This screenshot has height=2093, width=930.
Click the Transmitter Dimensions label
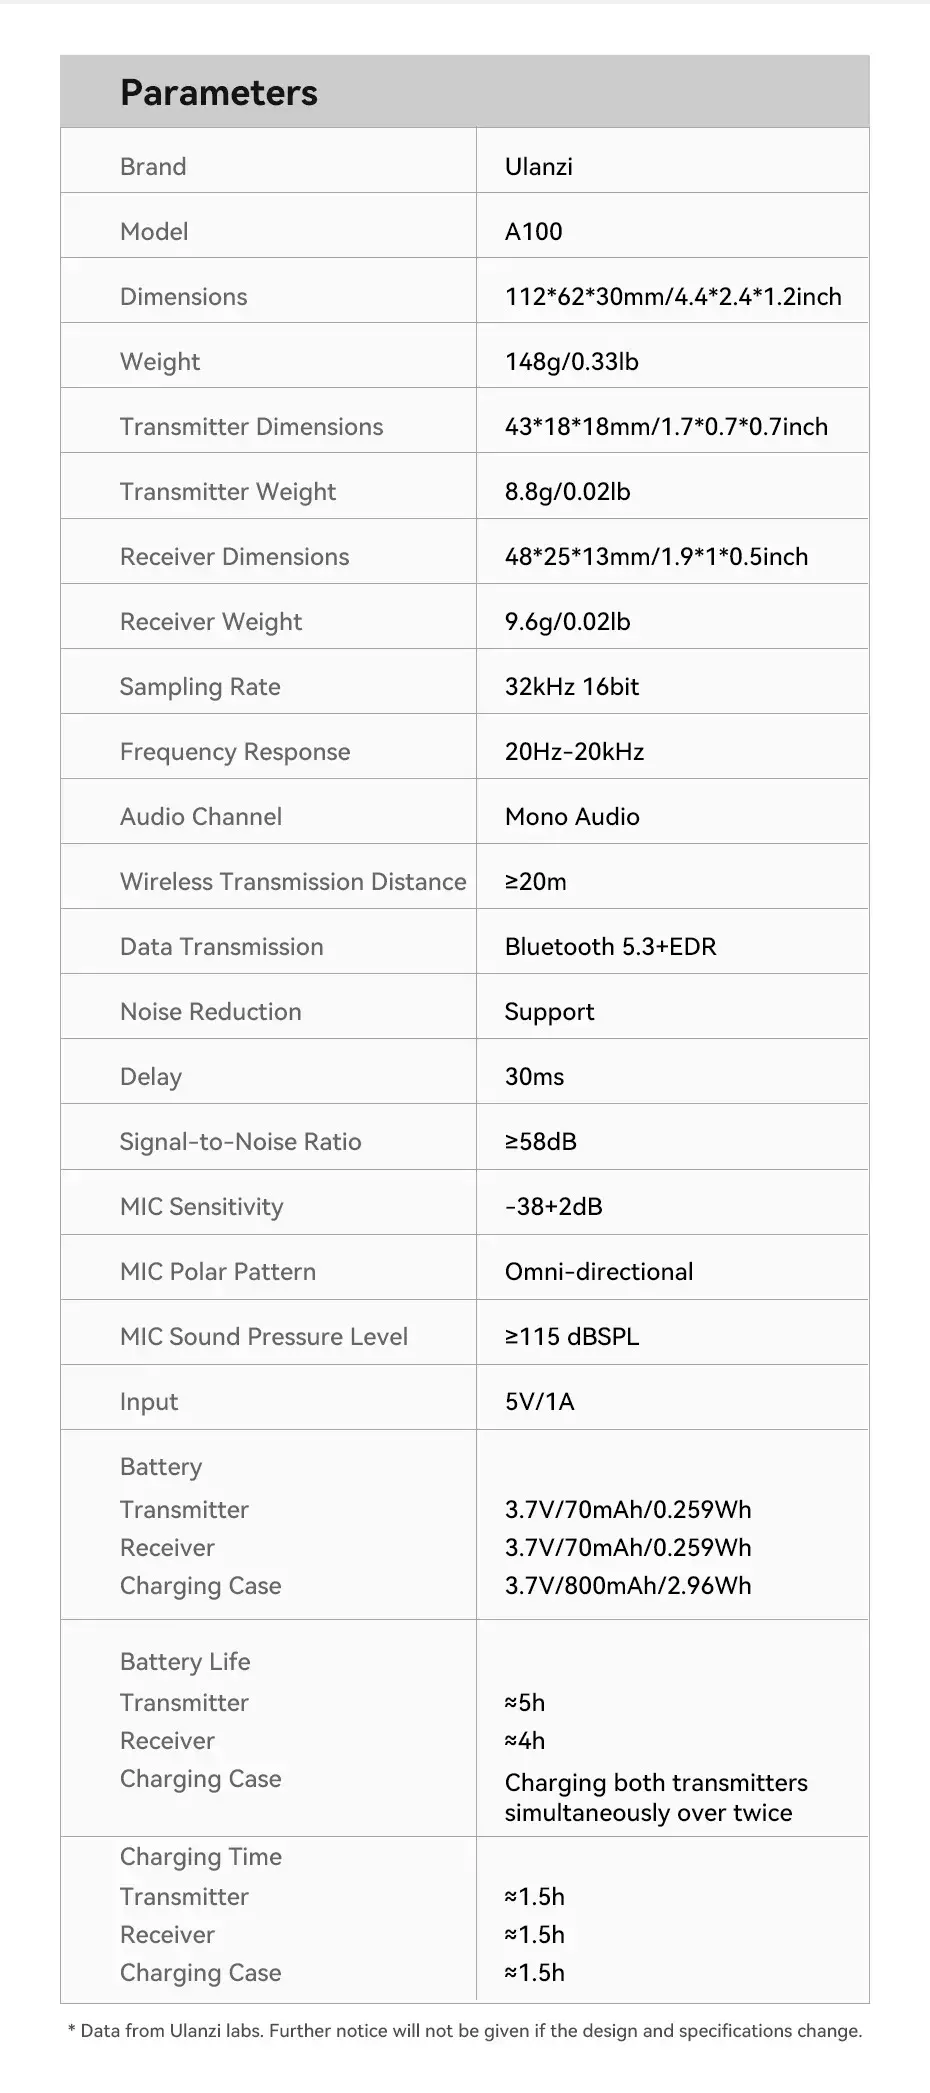pos(251,427)
